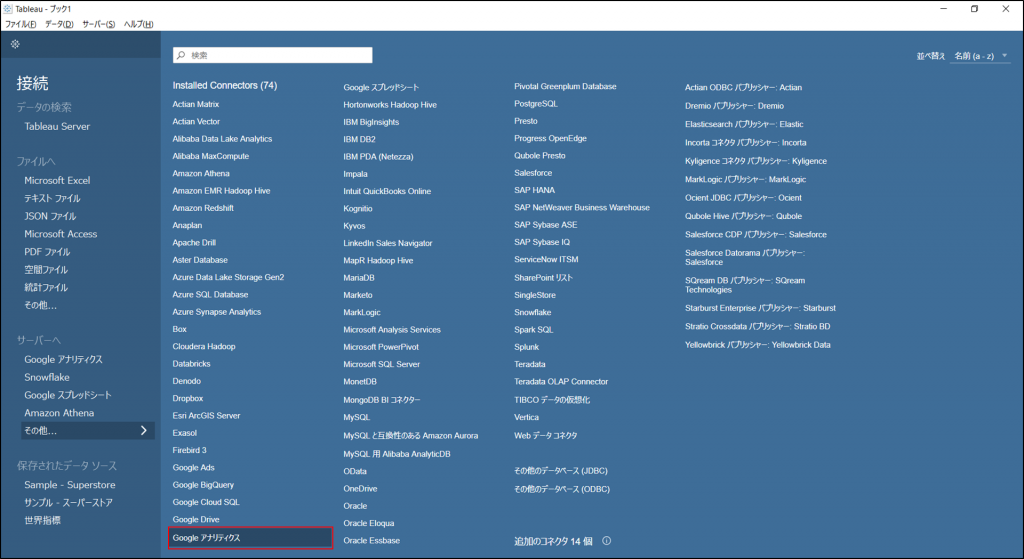Choose Web データ コネクタ

coord(545,436)
